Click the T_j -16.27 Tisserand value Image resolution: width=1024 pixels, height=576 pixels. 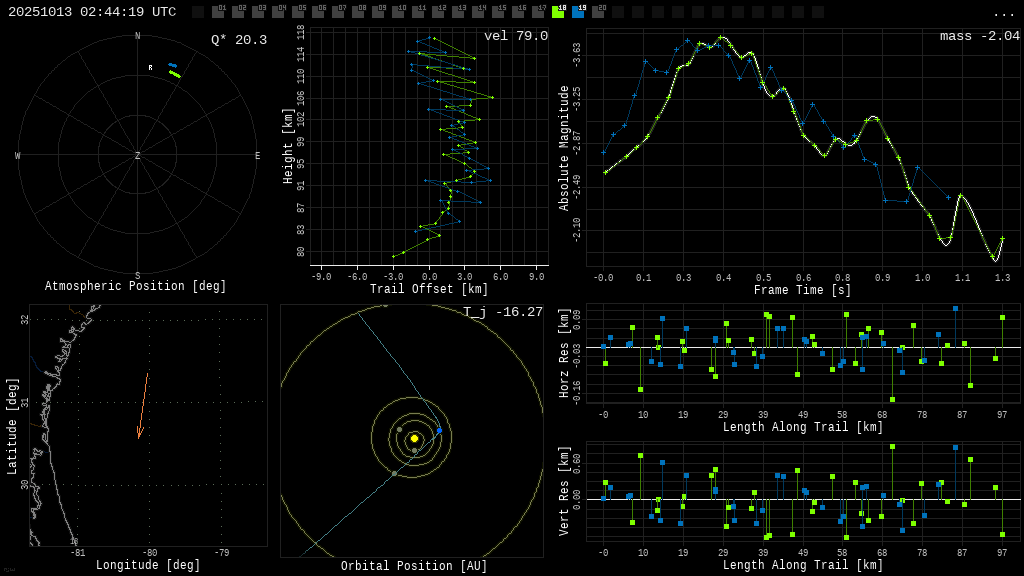point(502,312)
